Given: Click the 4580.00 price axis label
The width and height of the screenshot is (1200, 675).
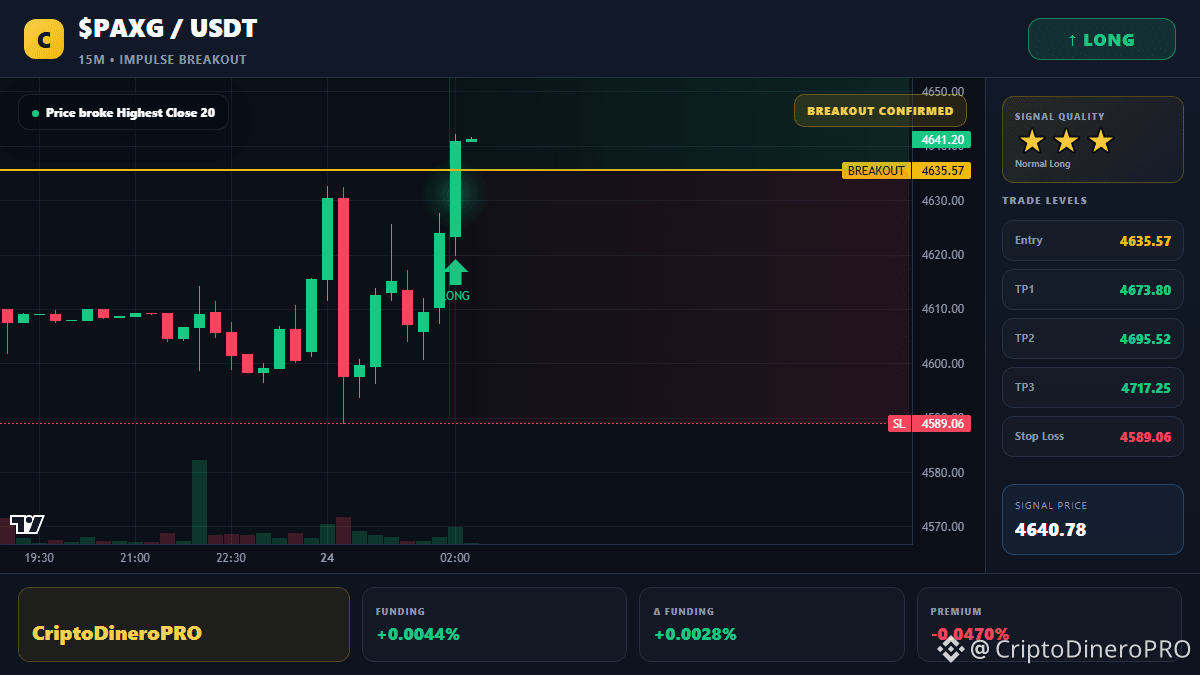Looking at the screenshot, I should (943, 472).
